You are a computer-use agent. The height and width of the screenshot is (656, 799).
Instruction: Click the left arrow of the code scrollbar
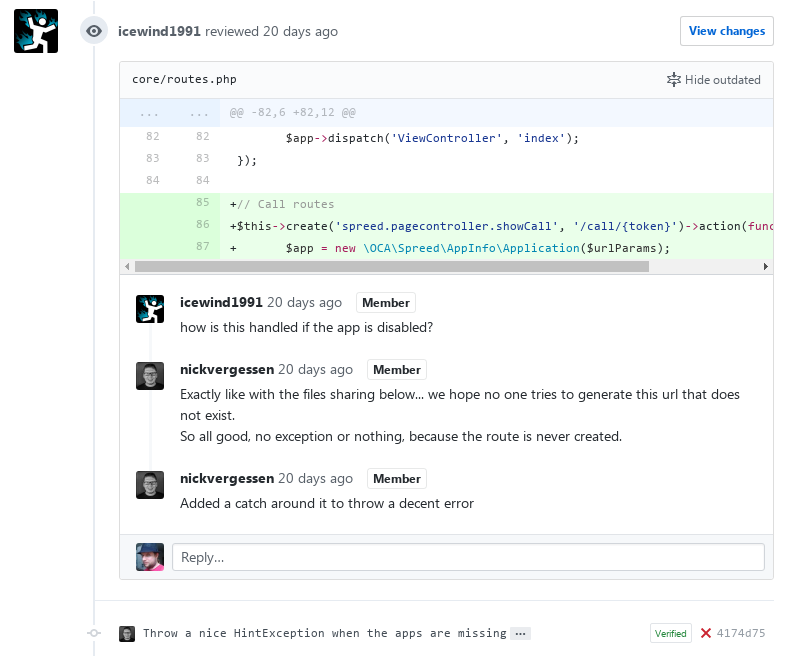click(x=127, y=267)
